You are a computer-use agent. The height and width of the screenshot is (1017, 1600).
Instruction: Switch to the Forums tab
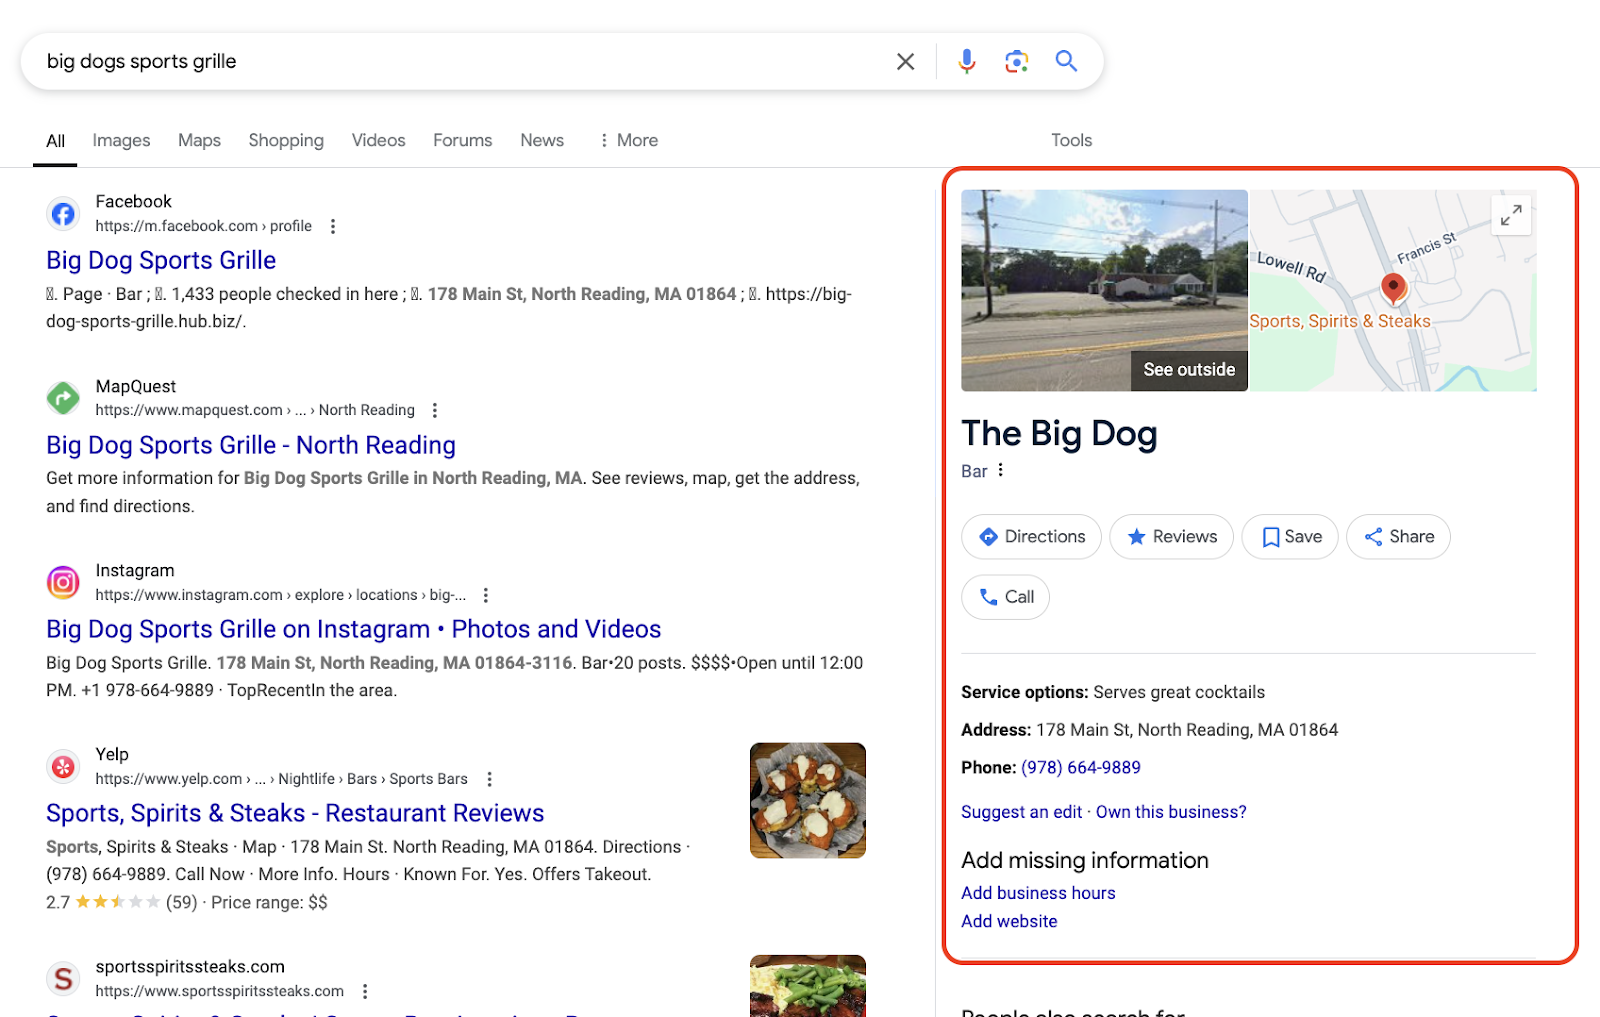(462, 141)
